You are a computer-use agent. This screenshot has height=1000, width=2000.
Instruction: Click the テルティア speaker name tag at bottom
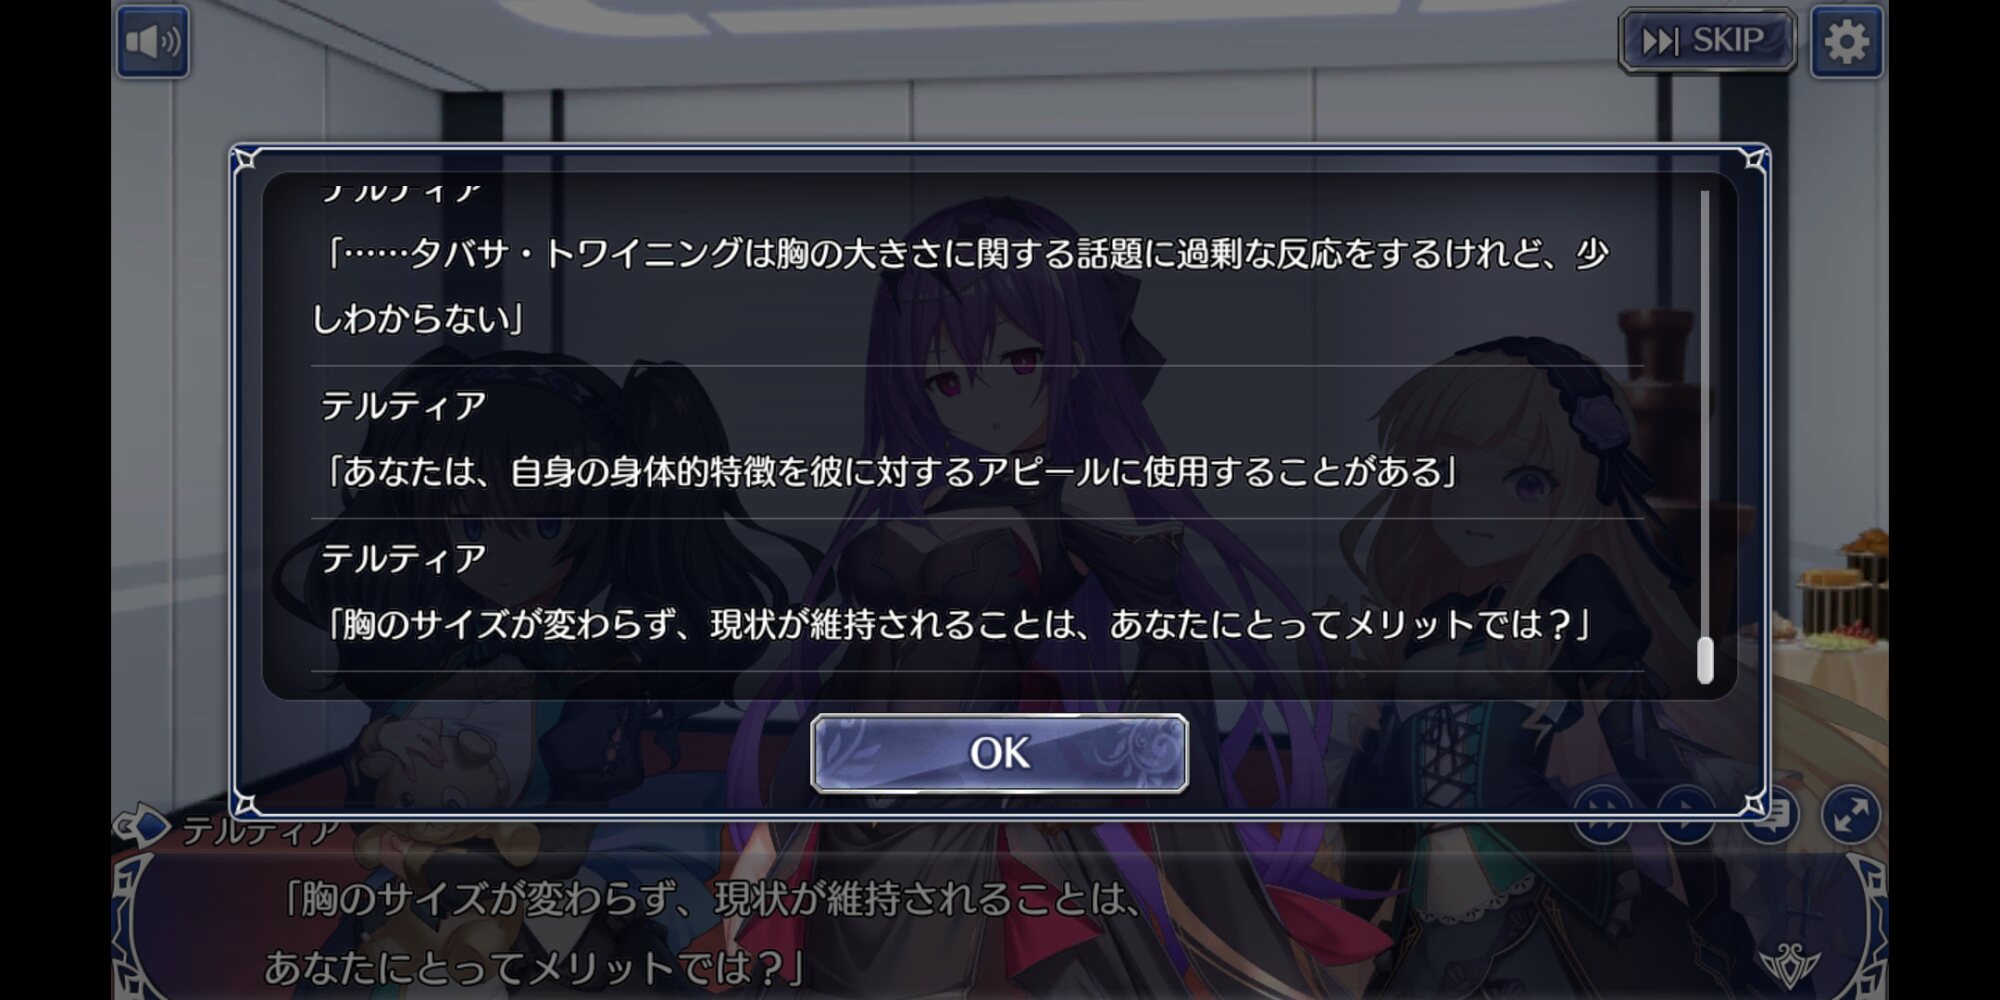click(x=260, y=830)
